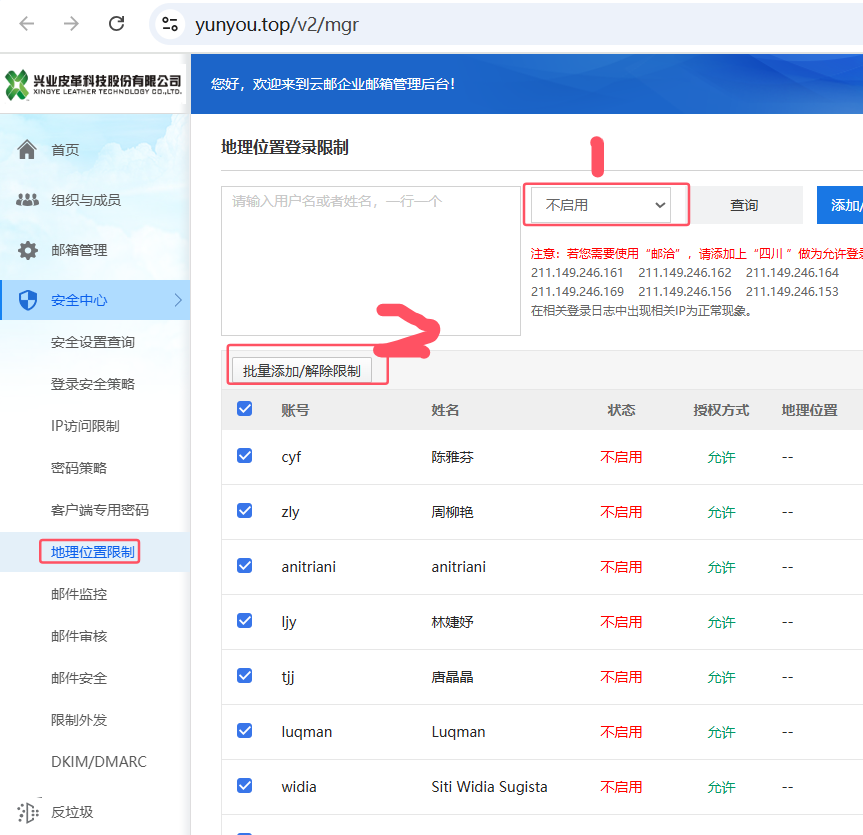
Task: Click the 反垃圾 sidebar icon
Action: coord(28,812)
